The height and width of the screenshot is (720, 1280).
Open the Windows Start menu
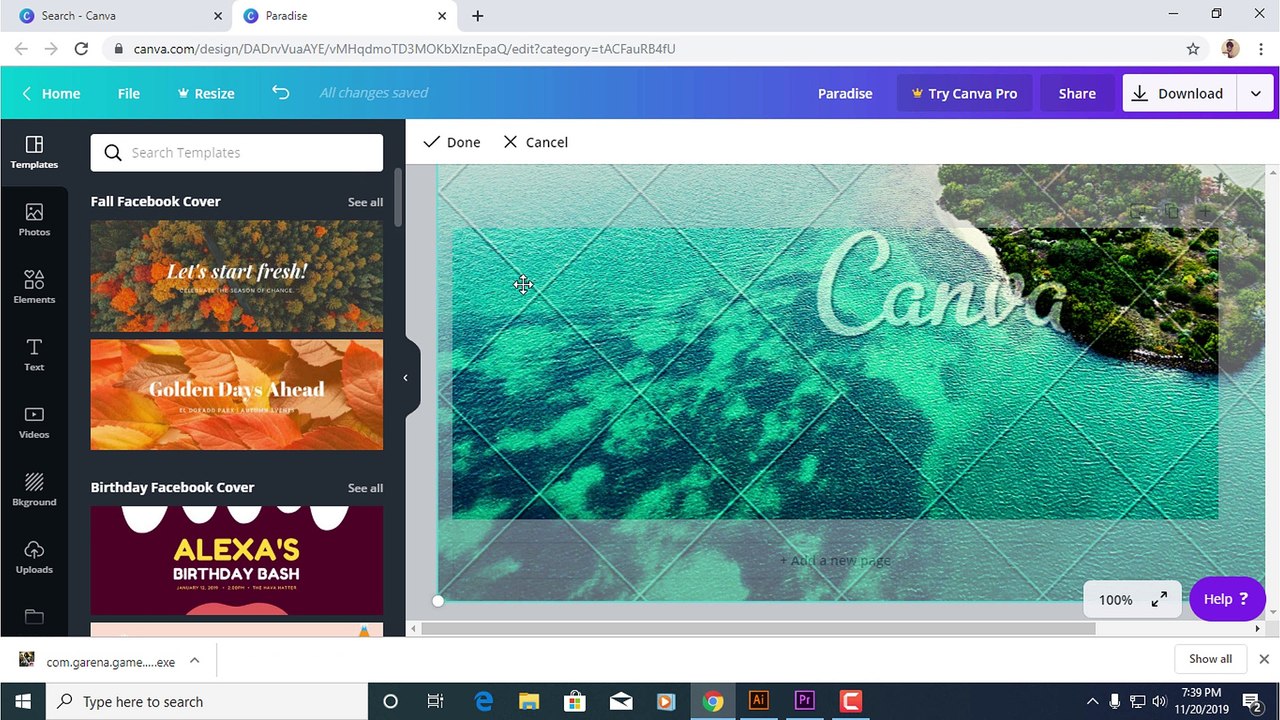point(23,701)
